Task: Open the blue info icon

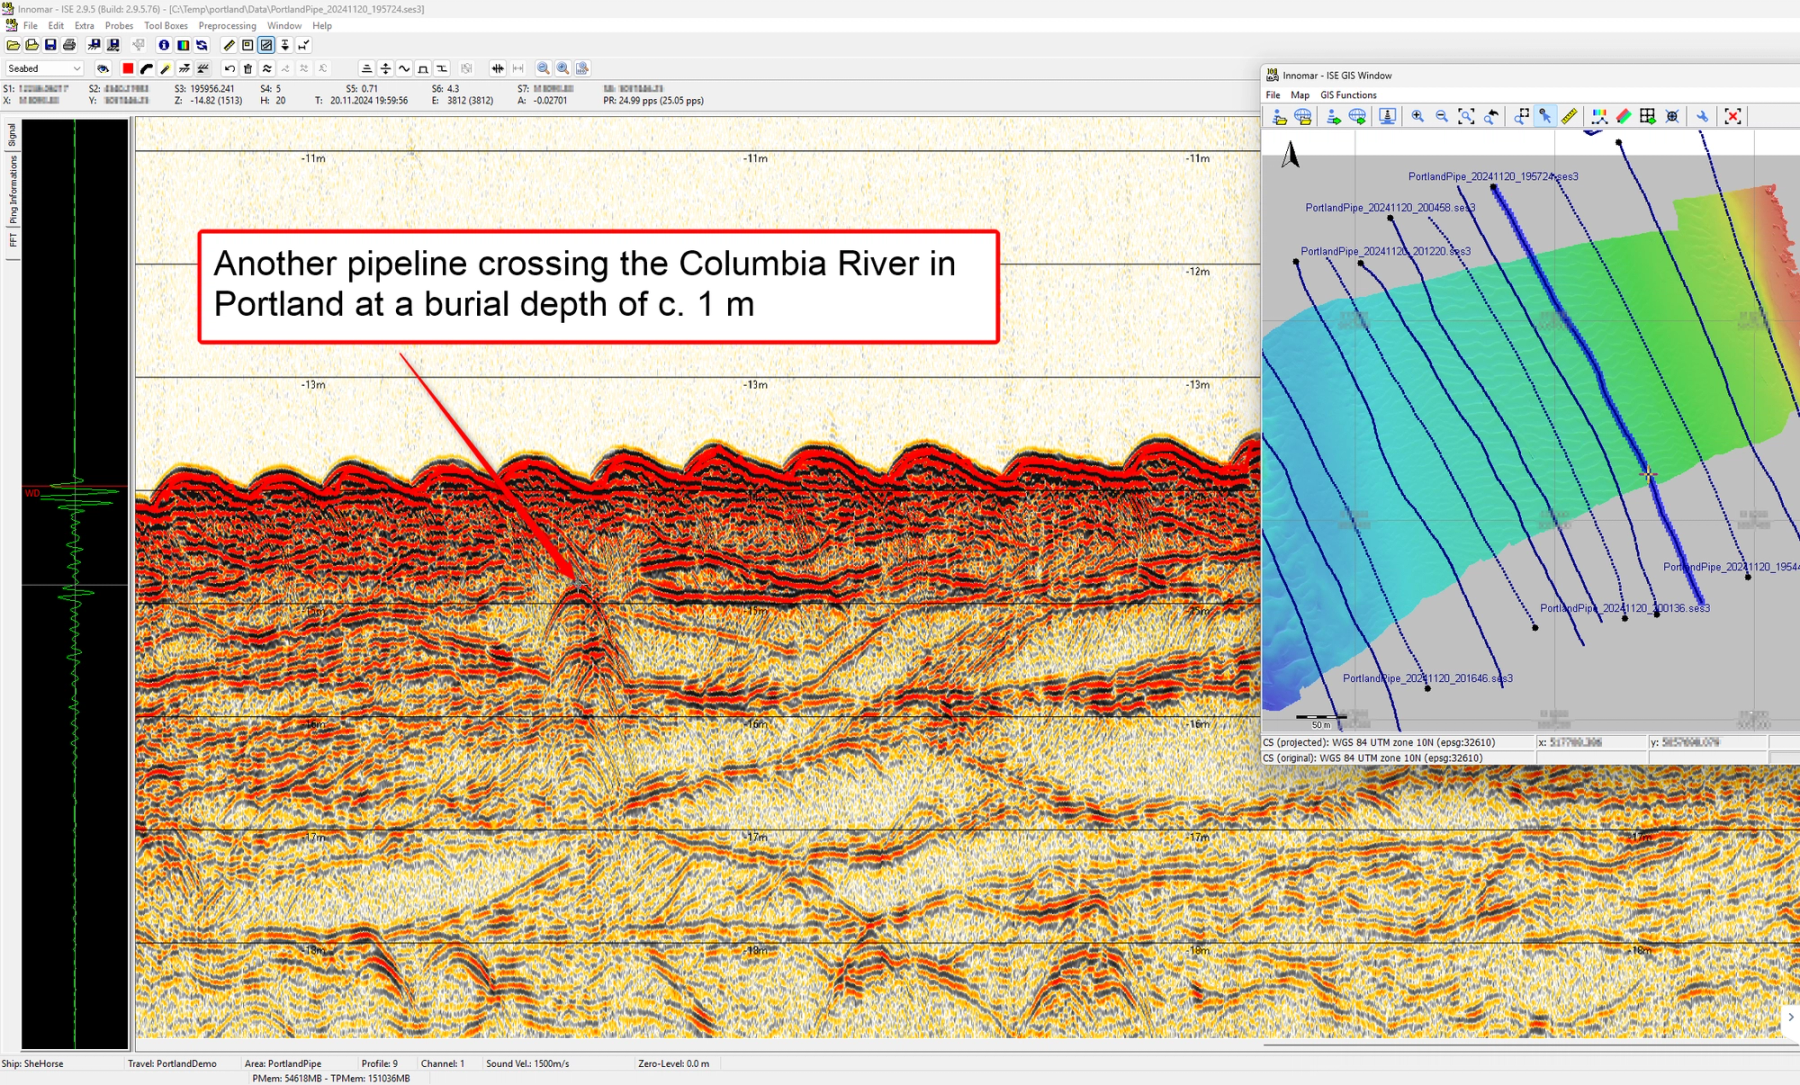Action: tap(163, 45)
